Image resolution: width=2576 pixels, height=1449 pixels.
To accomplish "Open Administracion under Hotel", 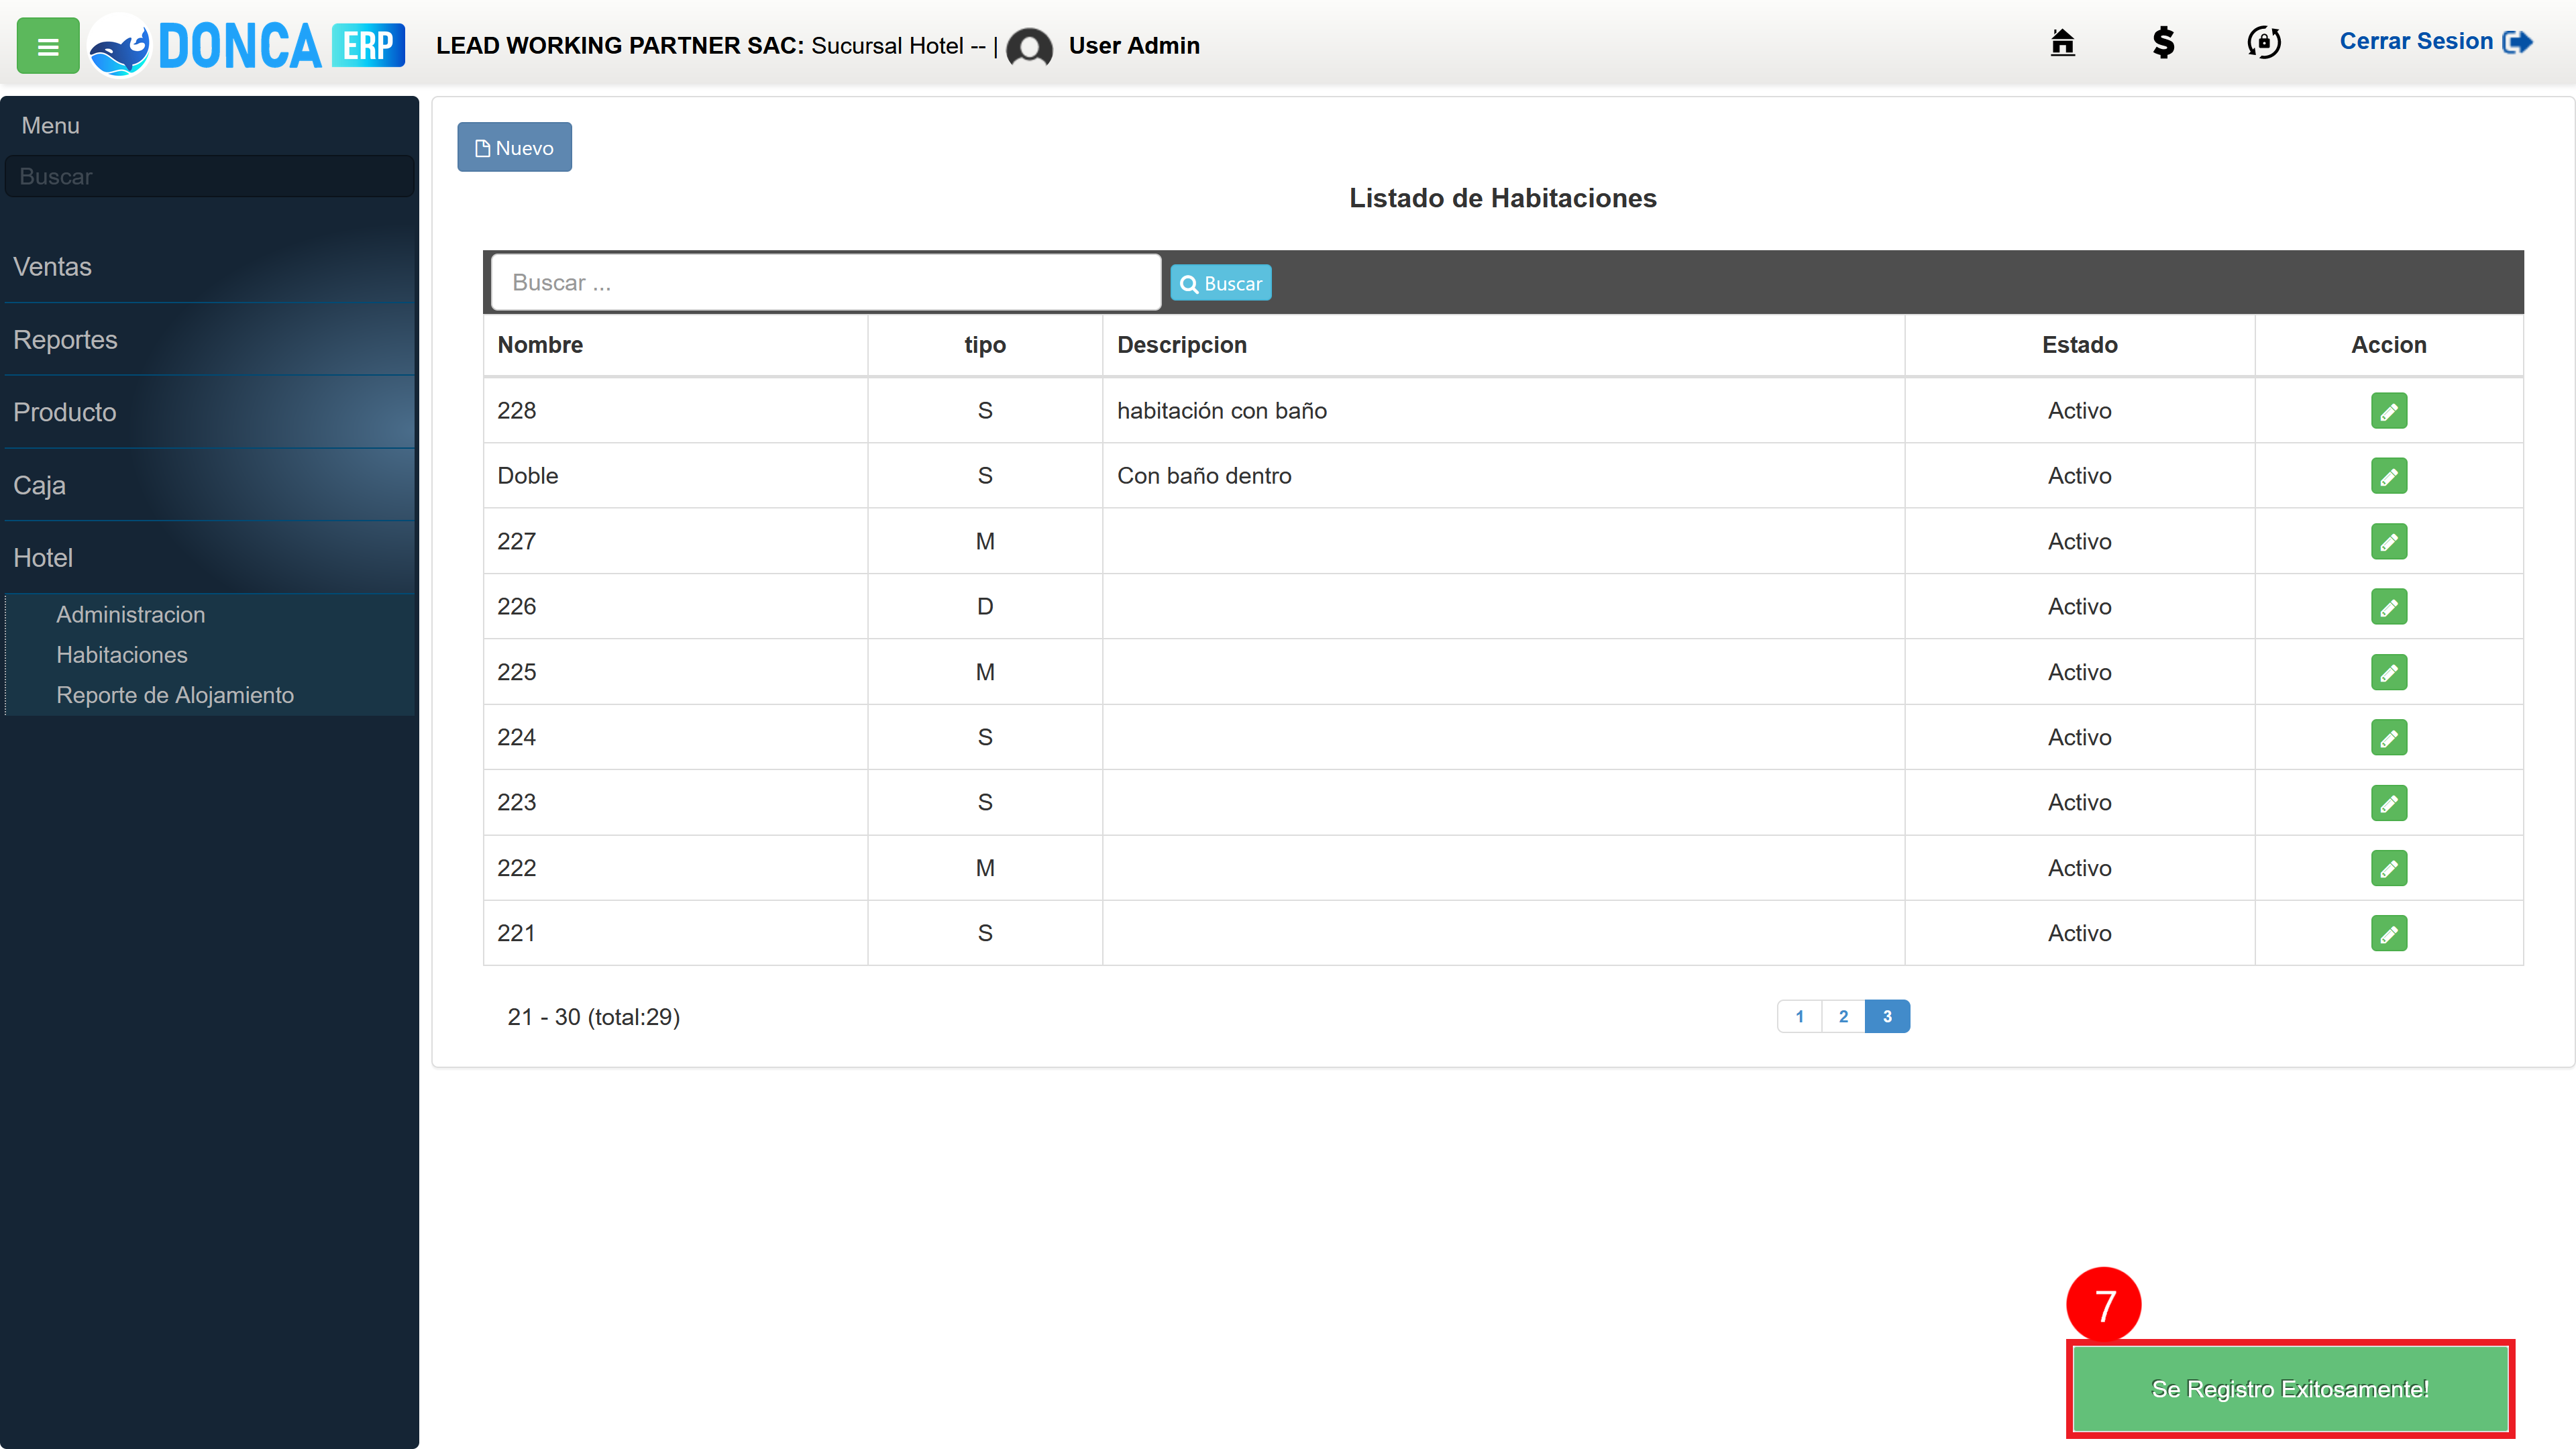I will tap(130, 614).
